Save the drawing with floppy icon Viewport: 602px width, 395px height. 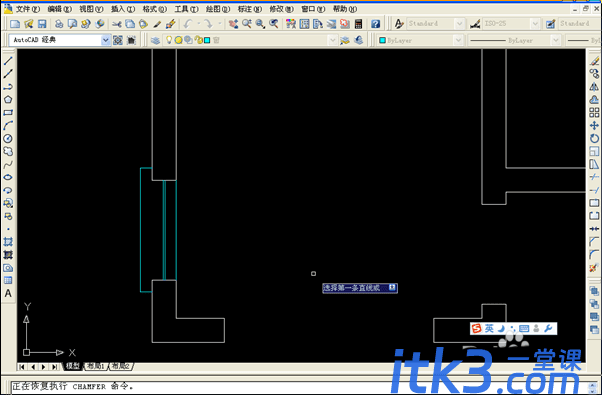(42, 24)
